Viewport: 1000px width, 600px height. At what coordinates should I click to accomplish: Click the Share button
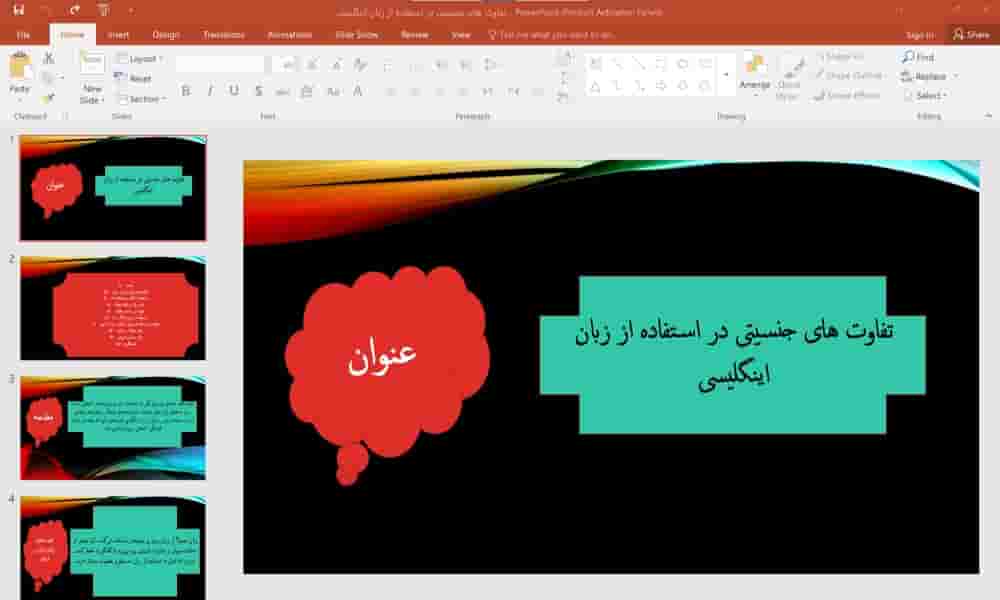[x=970, y=34]
